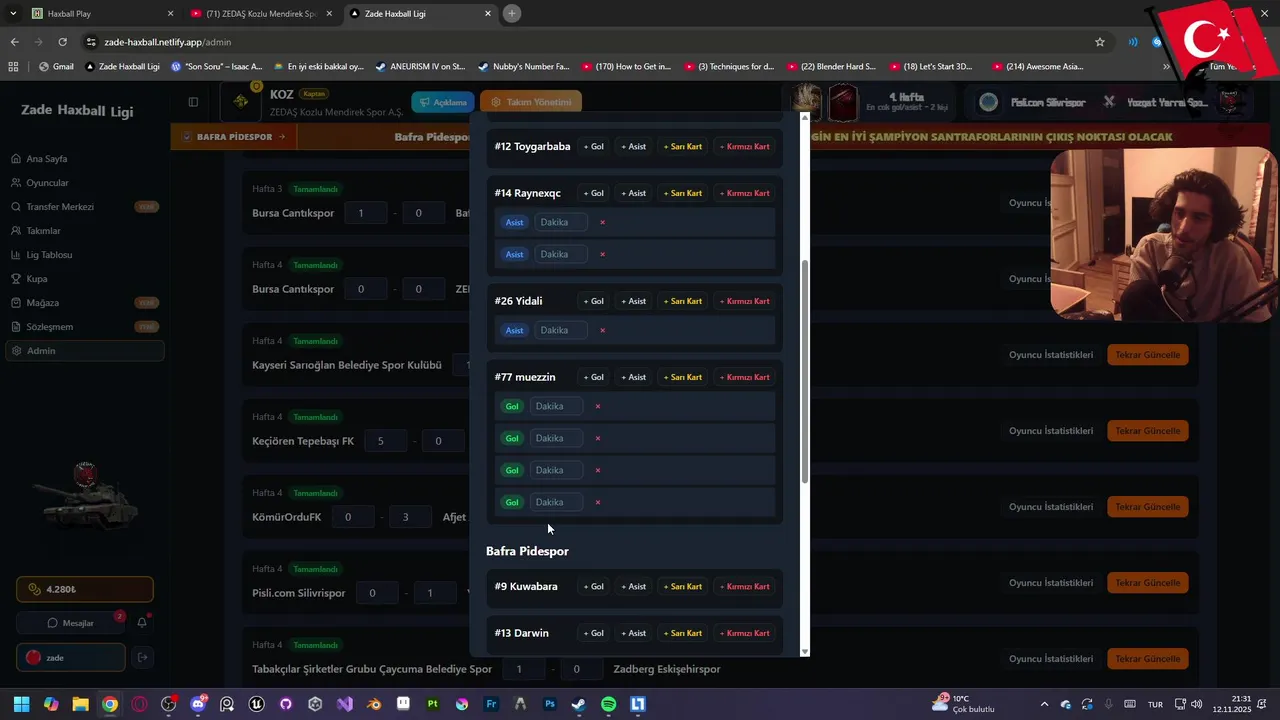Click the Dakika field in Yidali's Asist row
Screen dimensions: 1280x720
(x=560, y=330)
